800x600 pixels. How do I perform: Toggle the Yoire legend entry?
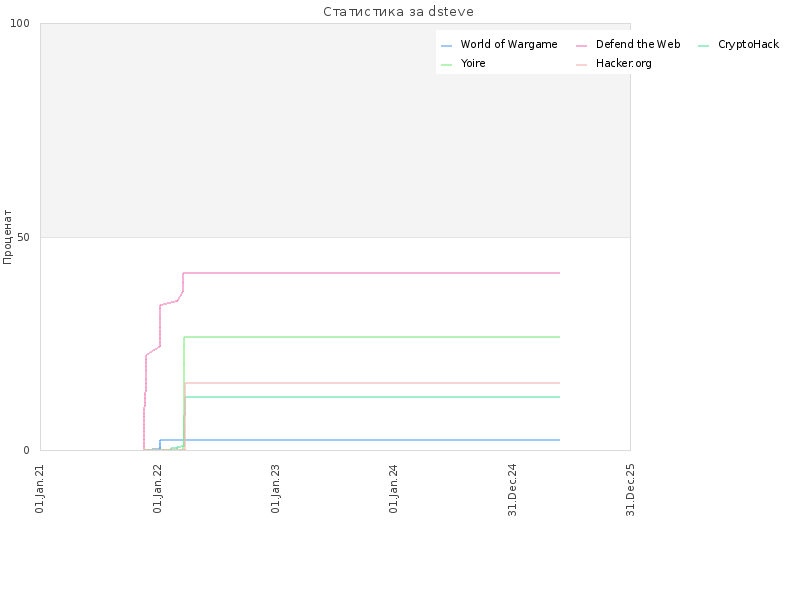coord(463,63)
